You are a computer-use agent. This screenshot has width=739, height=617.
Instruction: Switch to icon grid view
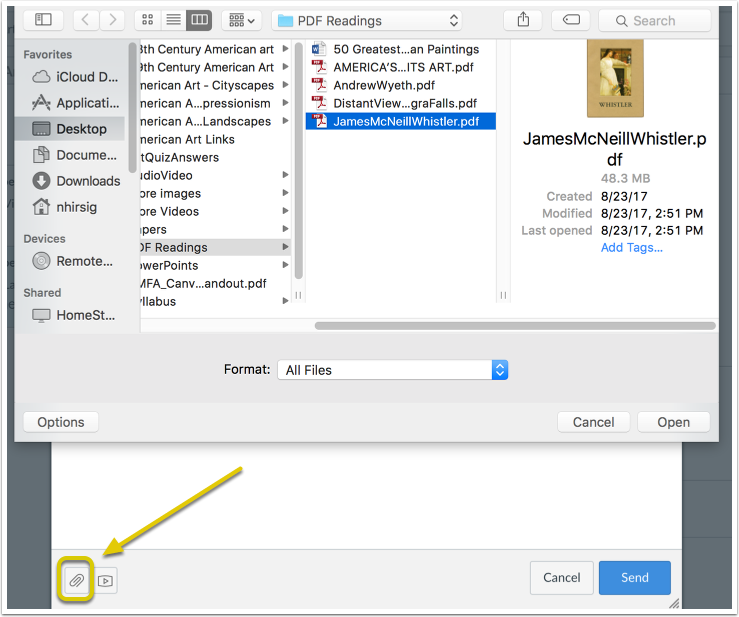click(x=148, y=20)
